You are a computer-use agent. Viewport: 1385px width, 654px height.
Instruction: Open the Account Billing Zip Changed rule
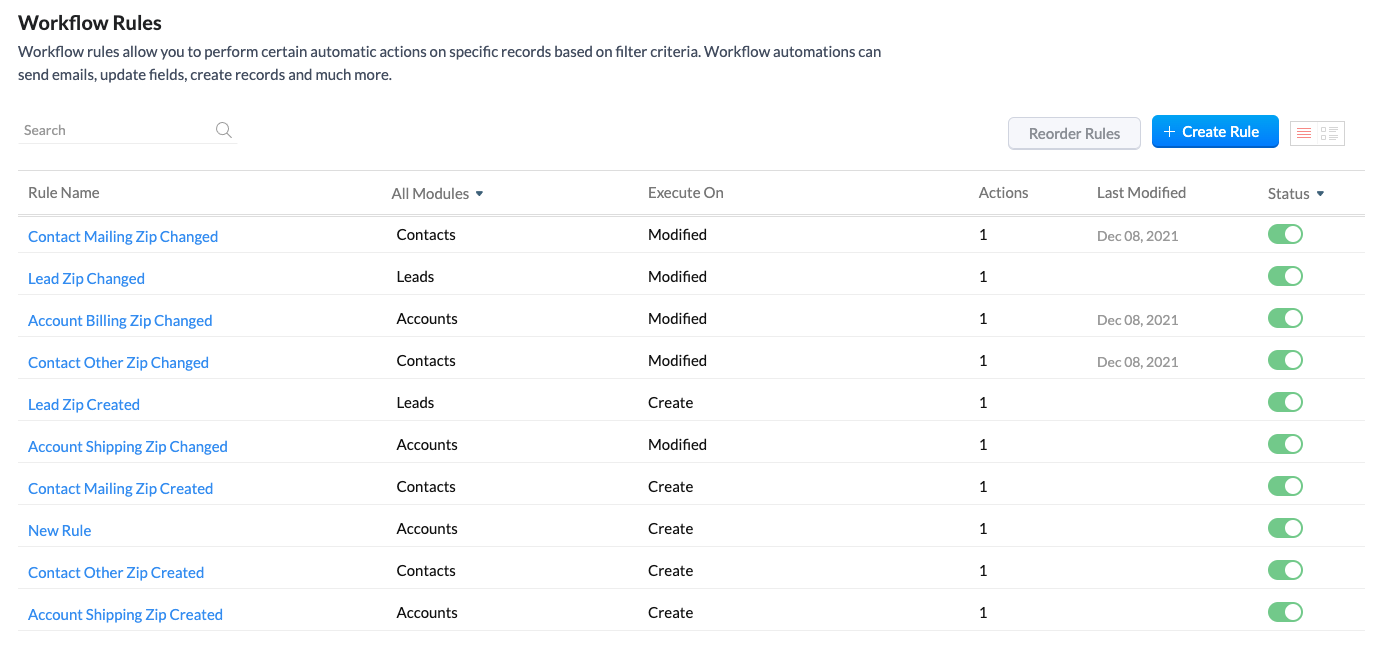tap(120, 321)
